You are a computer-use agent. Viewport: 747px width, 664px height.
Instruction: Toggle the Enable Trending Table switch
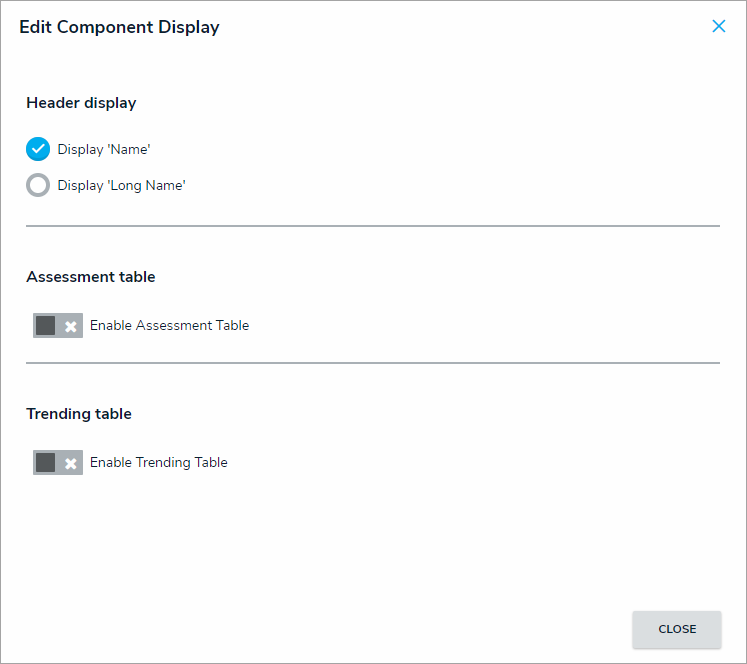tap(58, 463)
